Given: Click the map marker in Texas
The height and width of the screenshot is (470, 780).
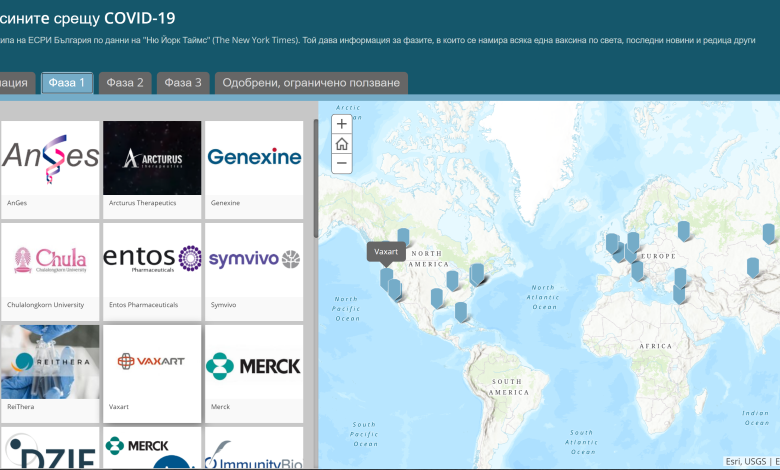Looking at the screenshot, I should (437, 298).
